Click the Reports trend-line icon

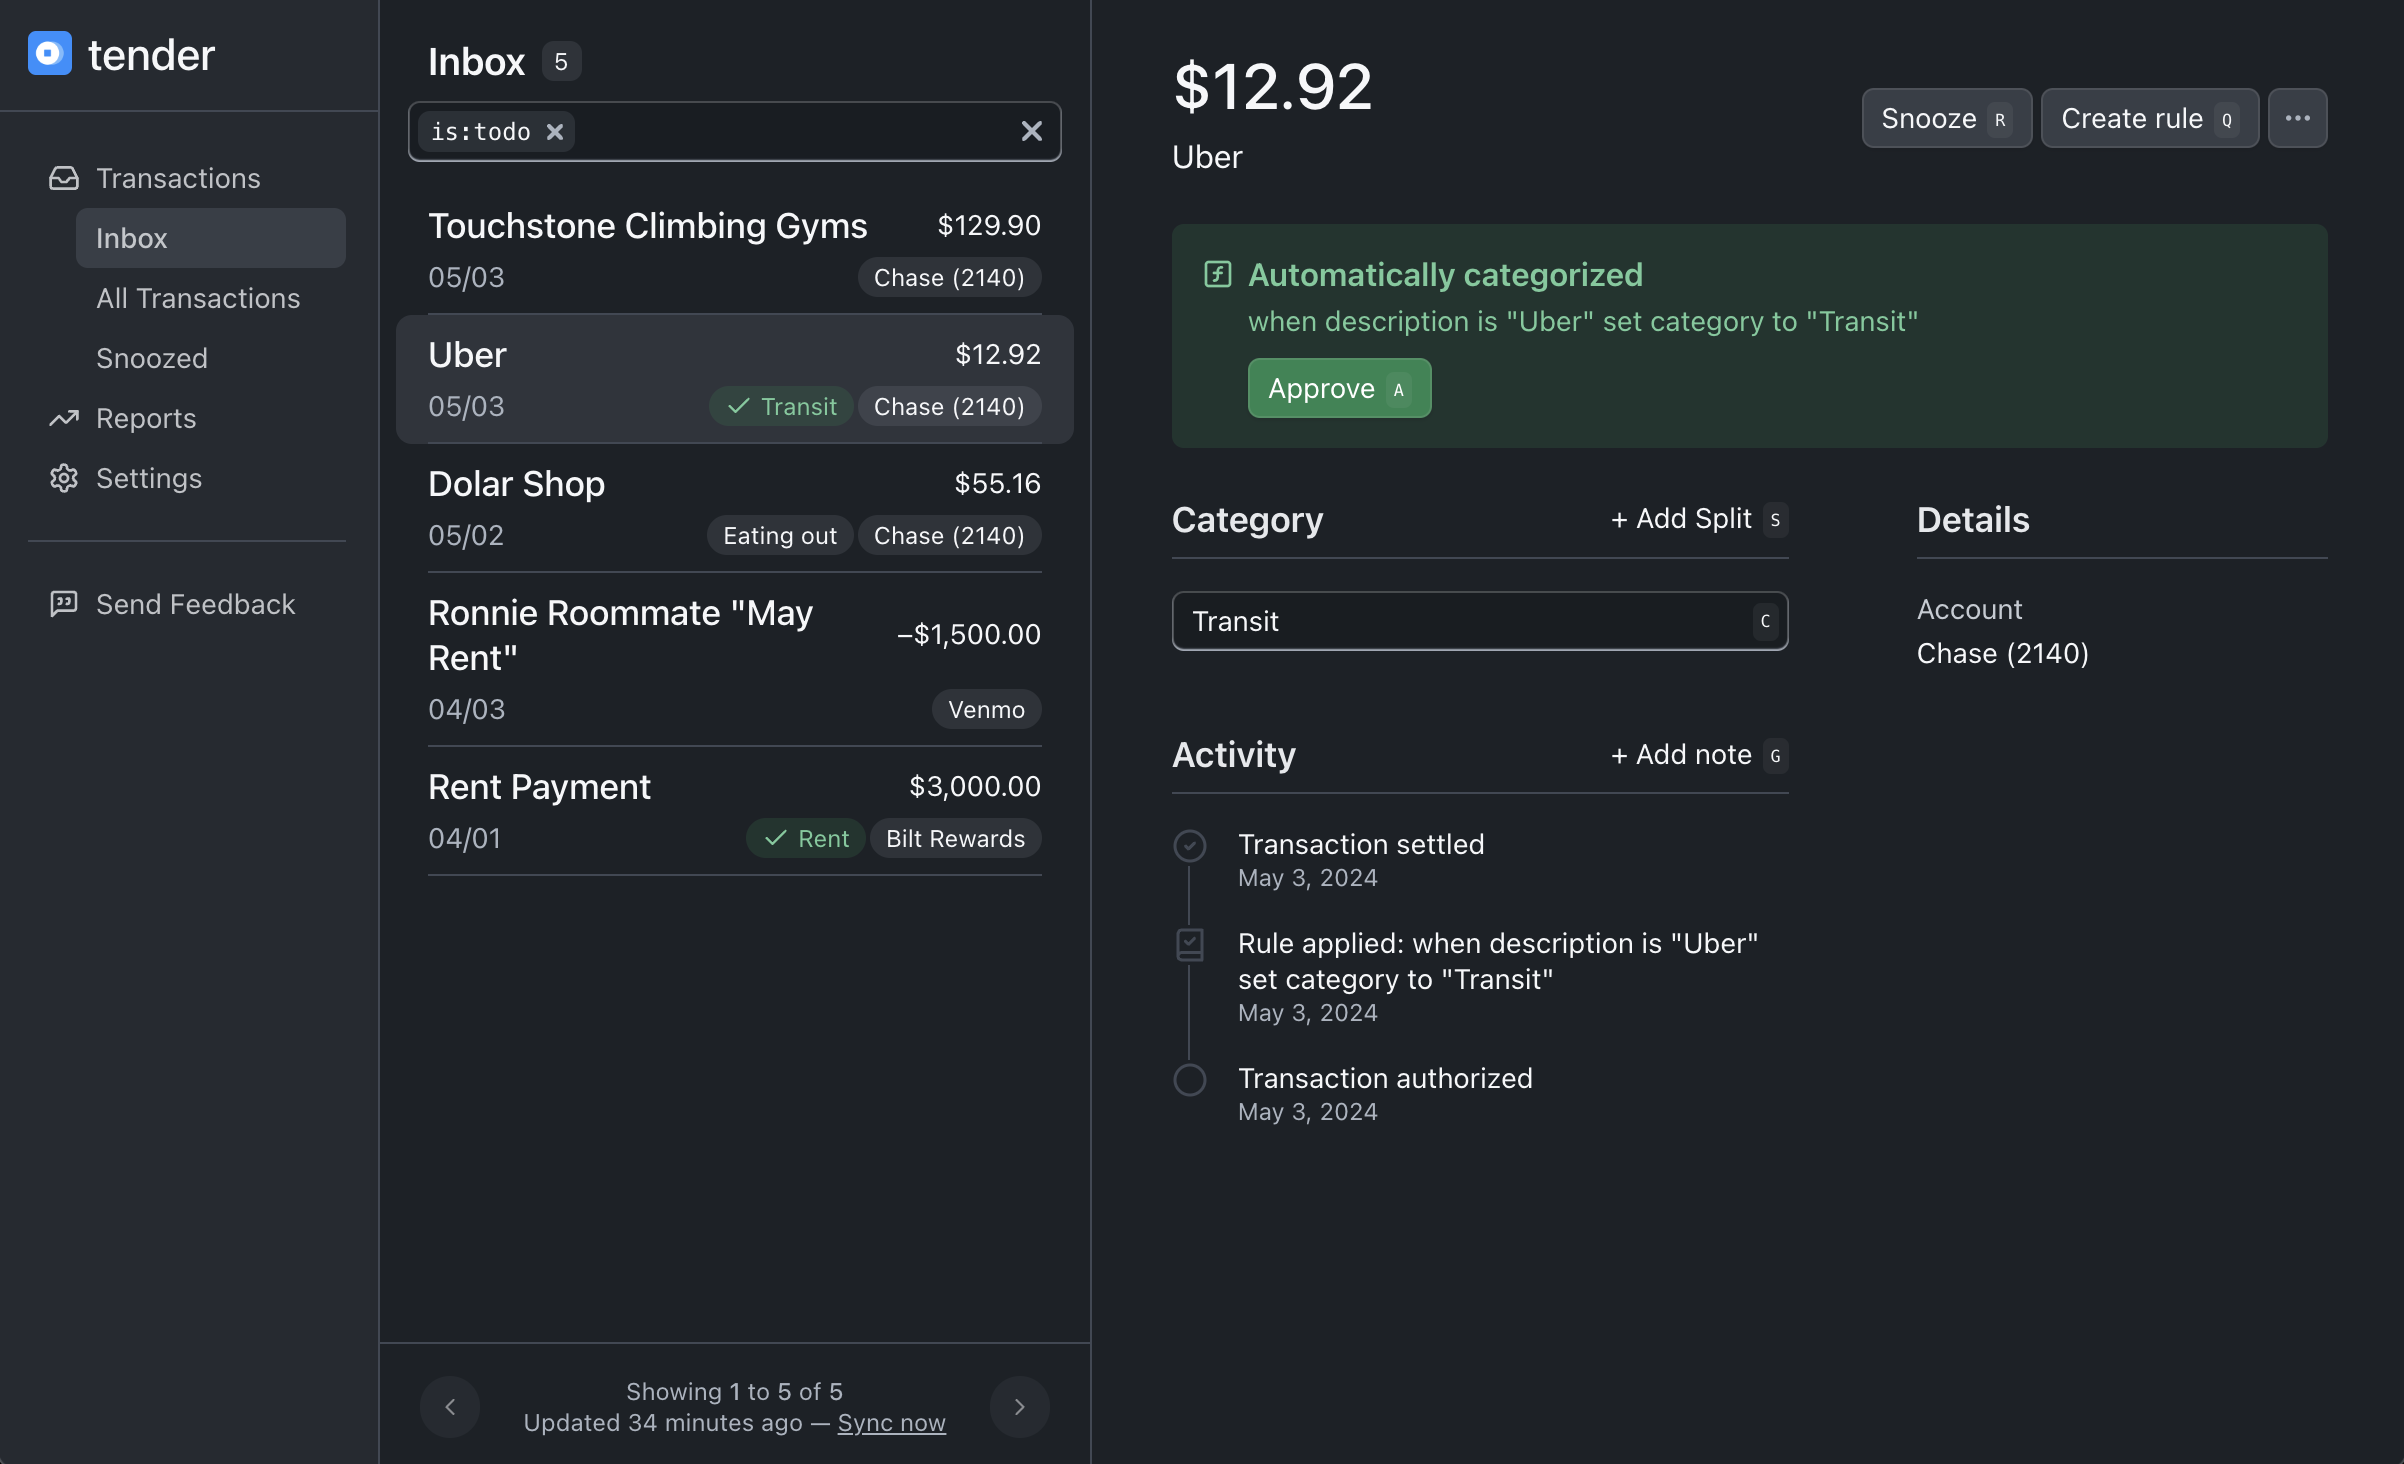tap(64, 418)
